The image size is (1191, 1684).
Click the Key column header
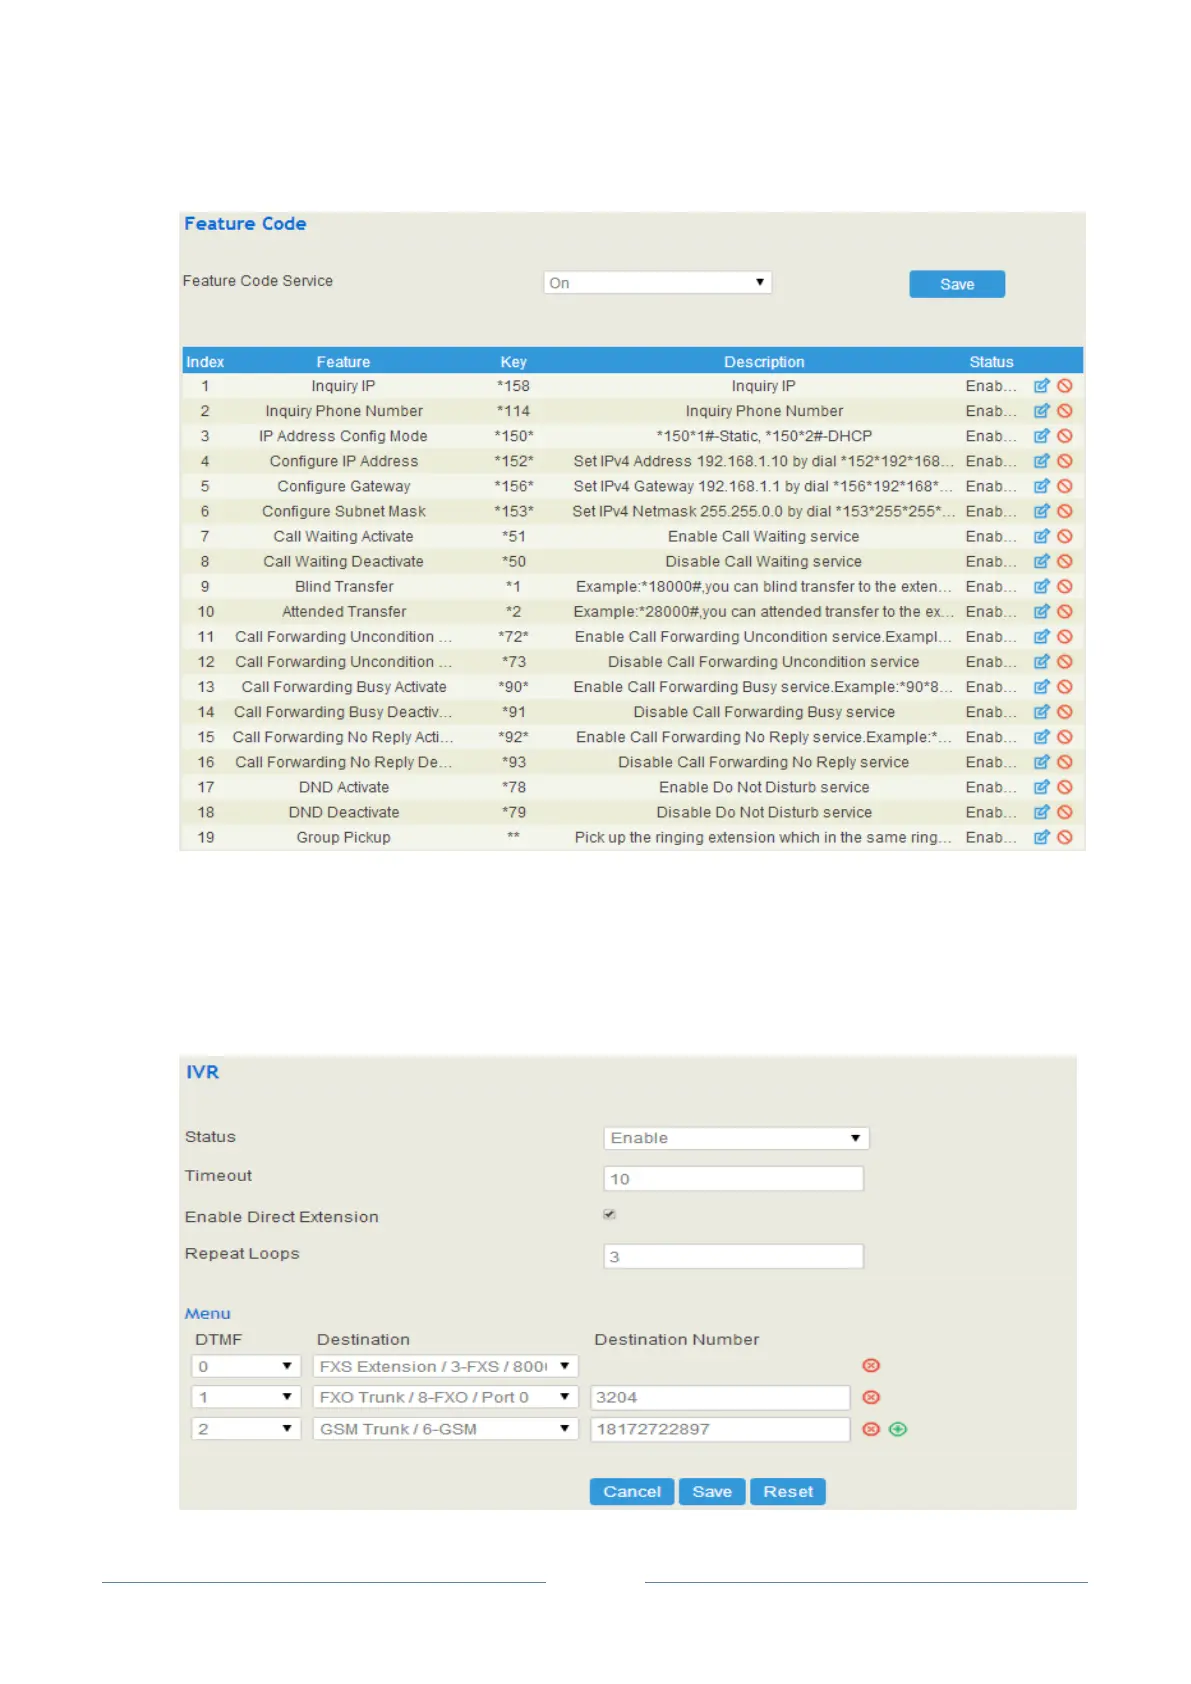pos(513,362)
